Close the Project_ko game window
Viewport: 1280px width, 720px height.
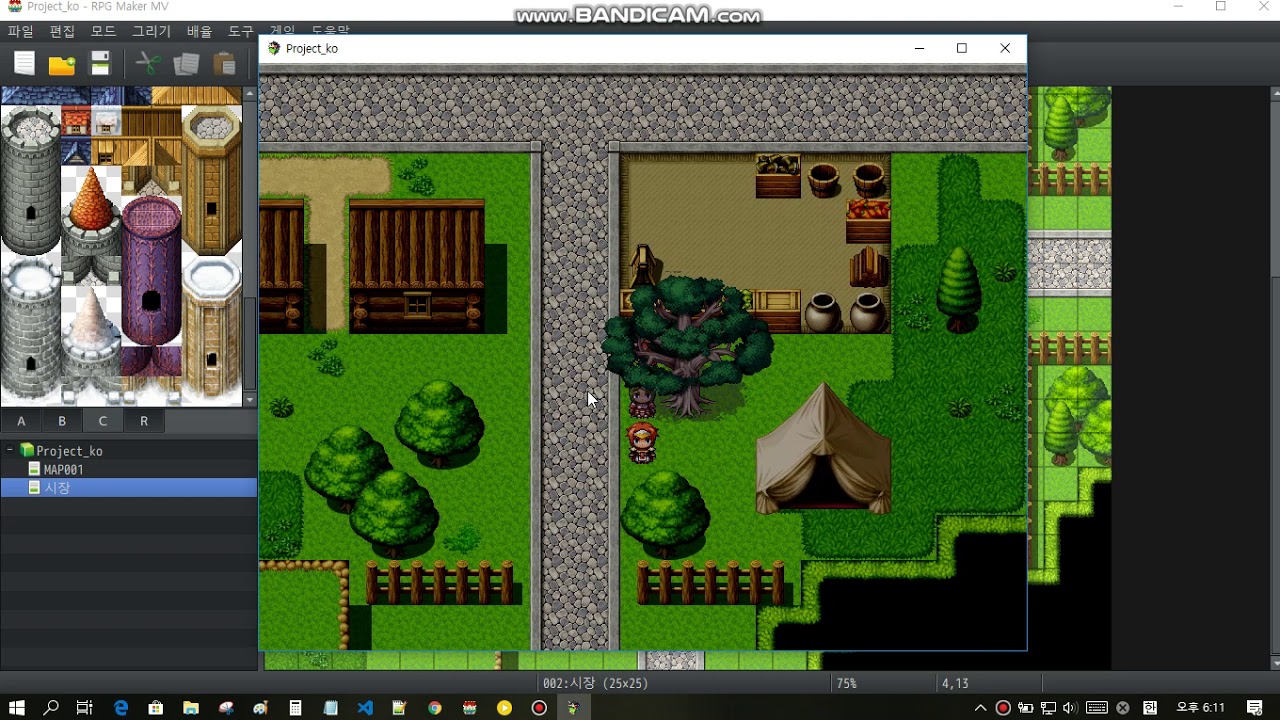click(1005, 48)
